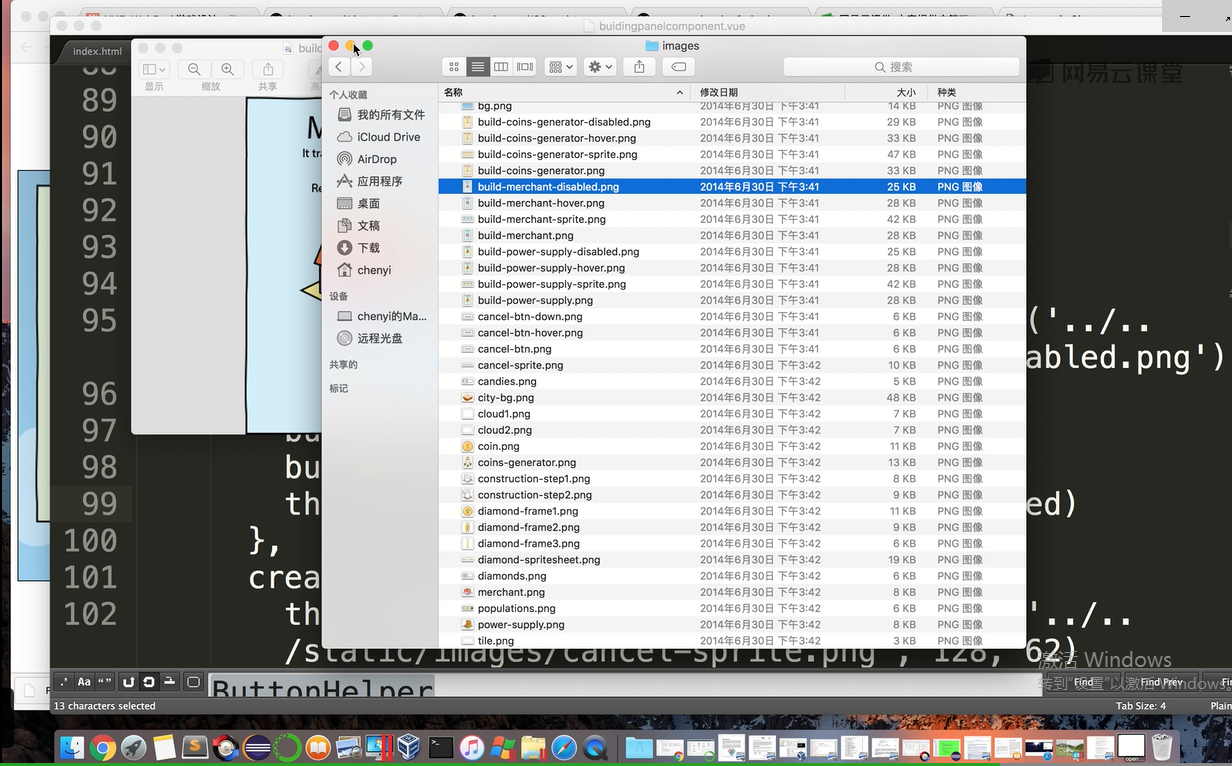Click Find Prev button in editor
Viewport: 1232px width, 766px height.
point(1161,682)
